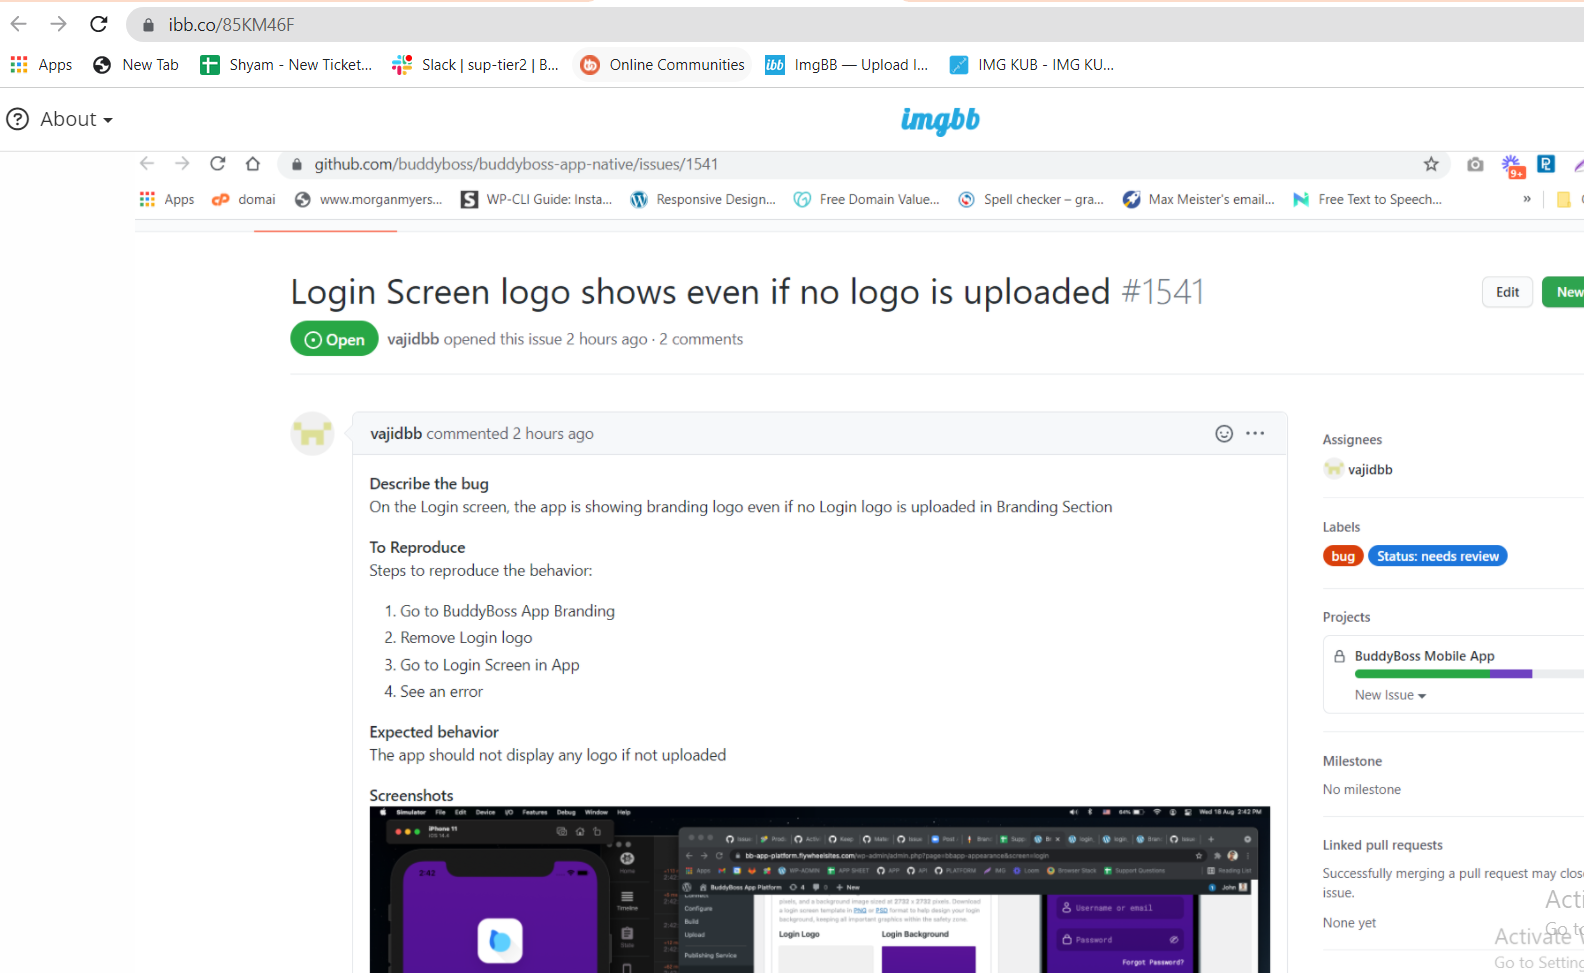Open ImgBB Upload bookmark
The image size is (1584, 973).
[x=847, y=65]
